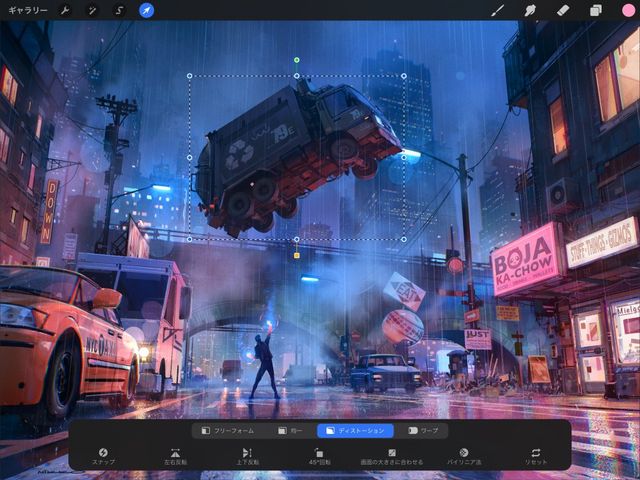Open the Layers panel
The image size is (640, 480).
(x=596, y=10)
